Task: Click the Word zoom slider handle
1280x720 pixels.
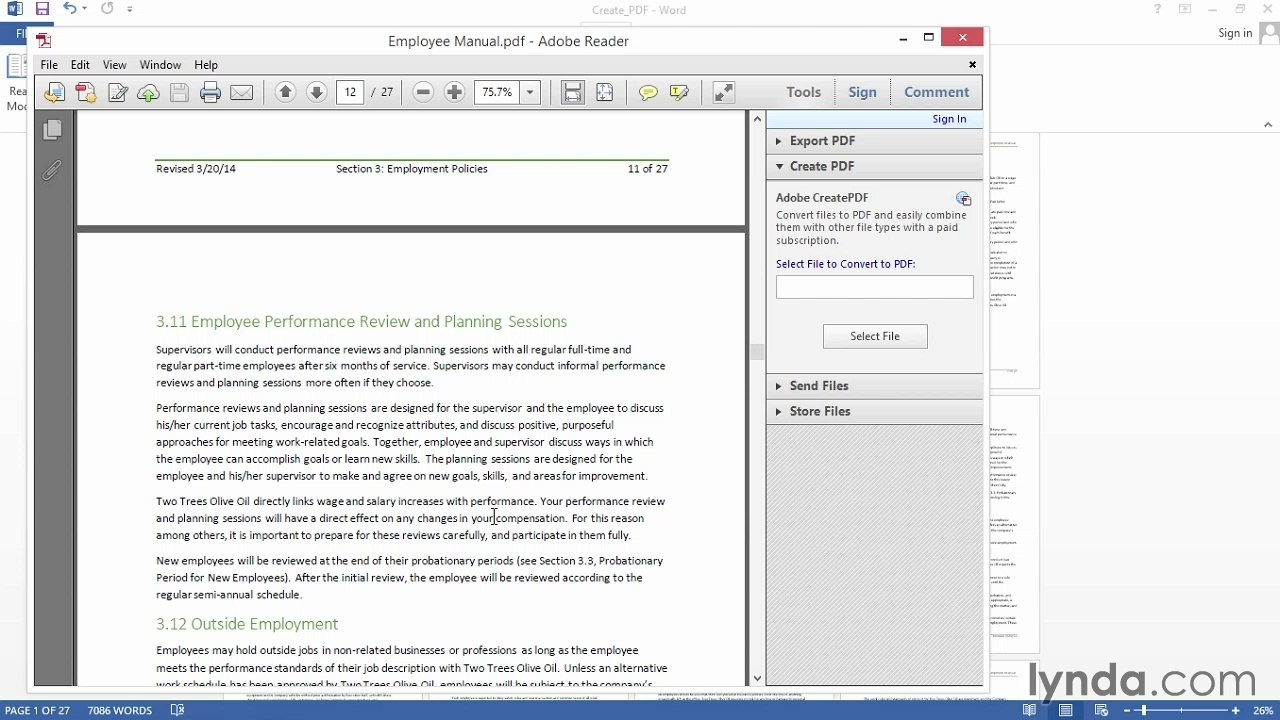Action: coord(1143,710)
